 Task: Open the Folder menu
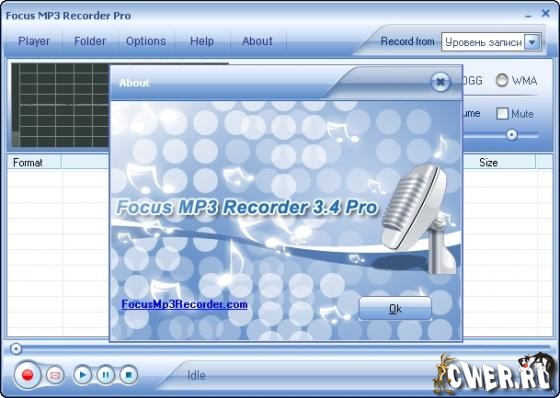90,41
